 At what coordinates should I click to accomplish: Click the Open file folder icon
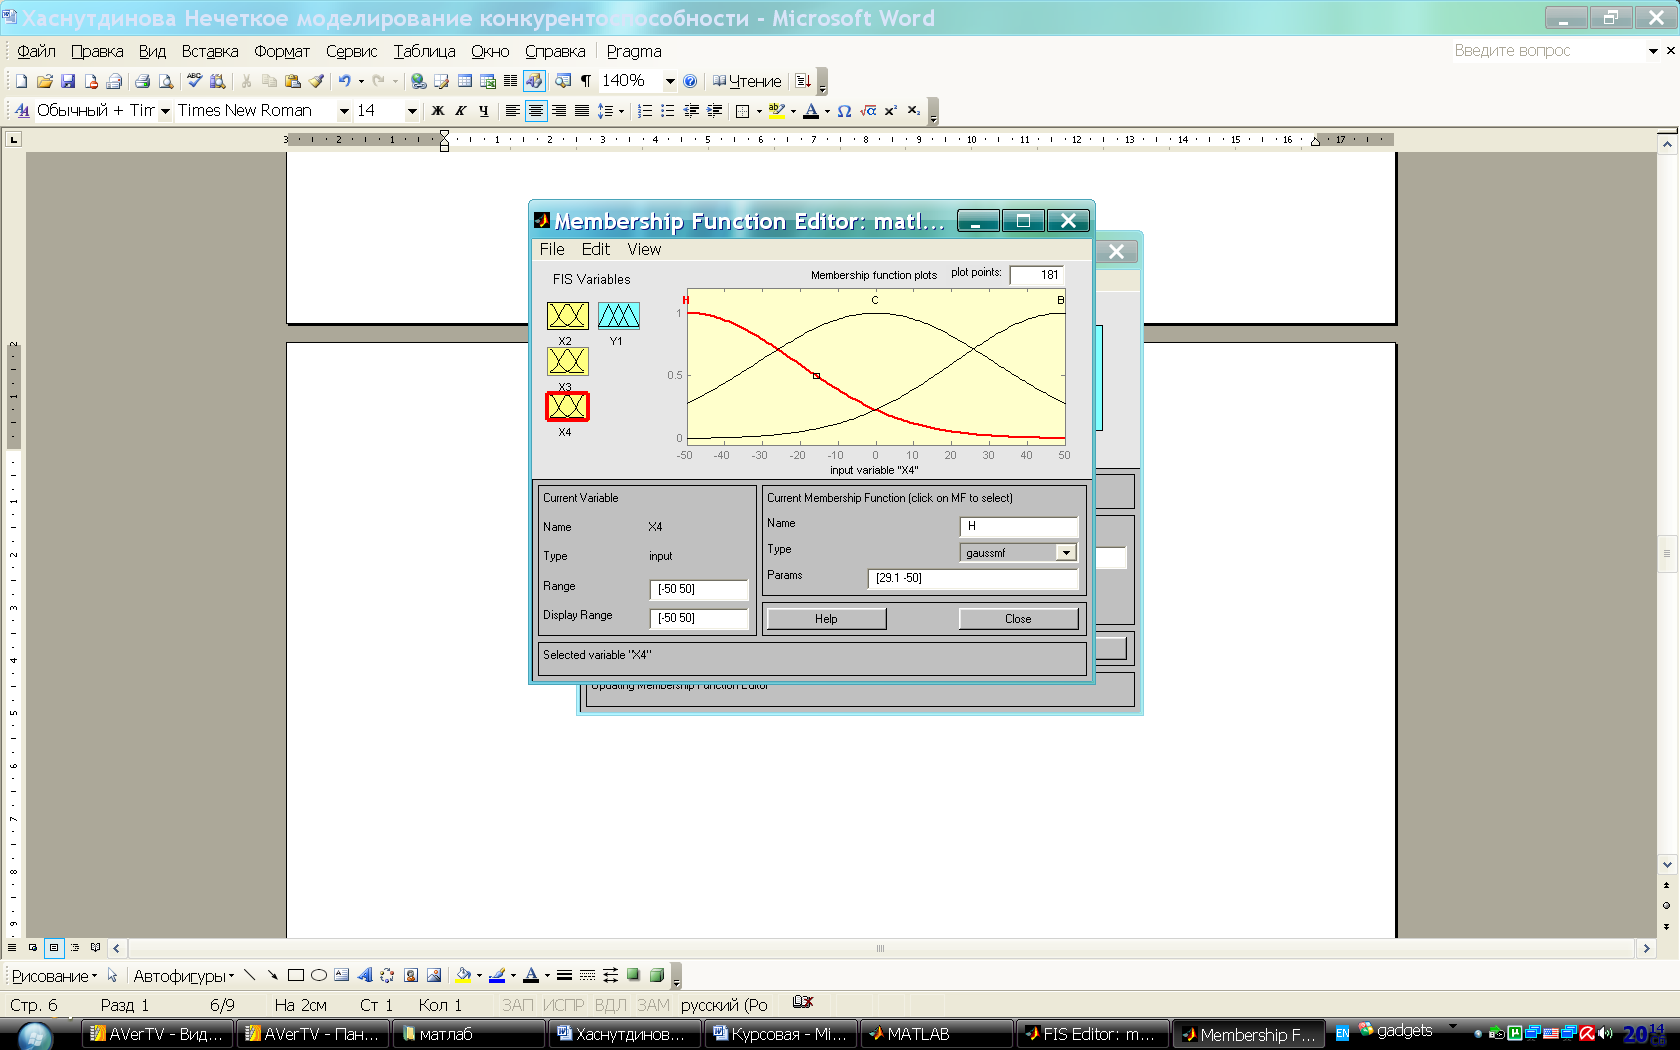click(44, 81)
